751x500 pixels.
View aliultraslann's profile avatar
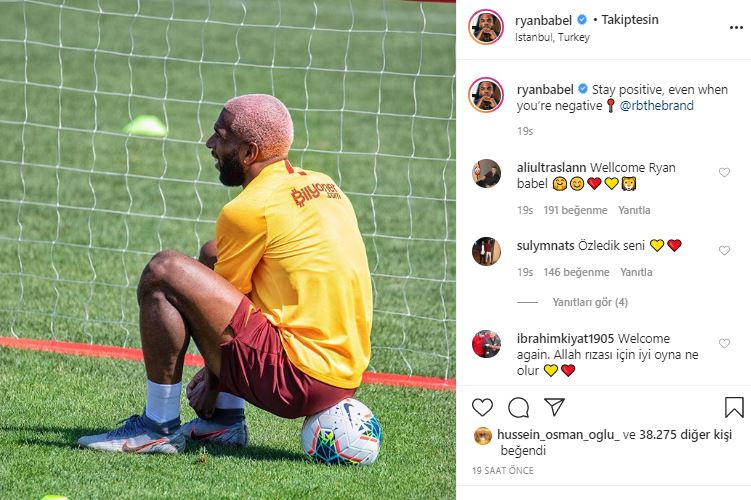pyautogui.click(x=486, y=173)
